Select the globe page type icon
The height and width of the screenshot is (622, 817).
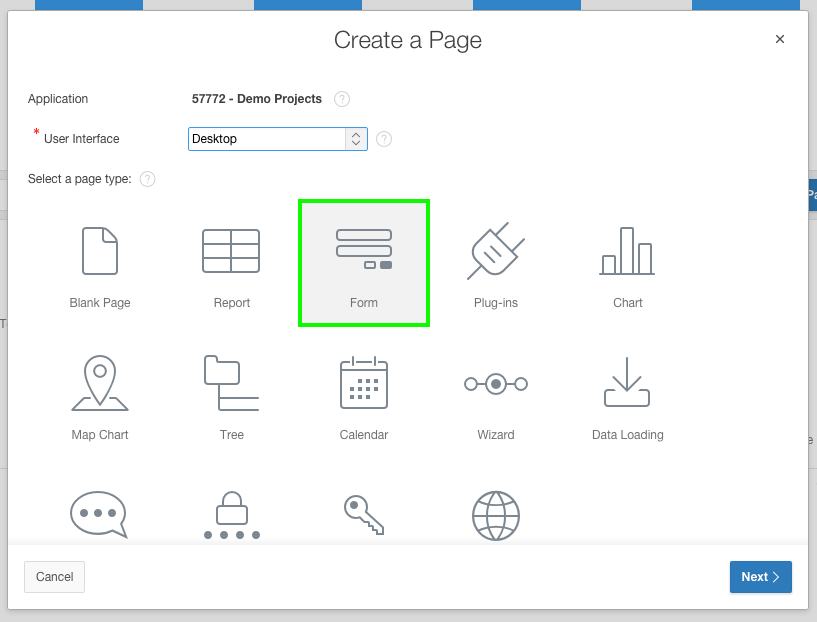[495, 515]
